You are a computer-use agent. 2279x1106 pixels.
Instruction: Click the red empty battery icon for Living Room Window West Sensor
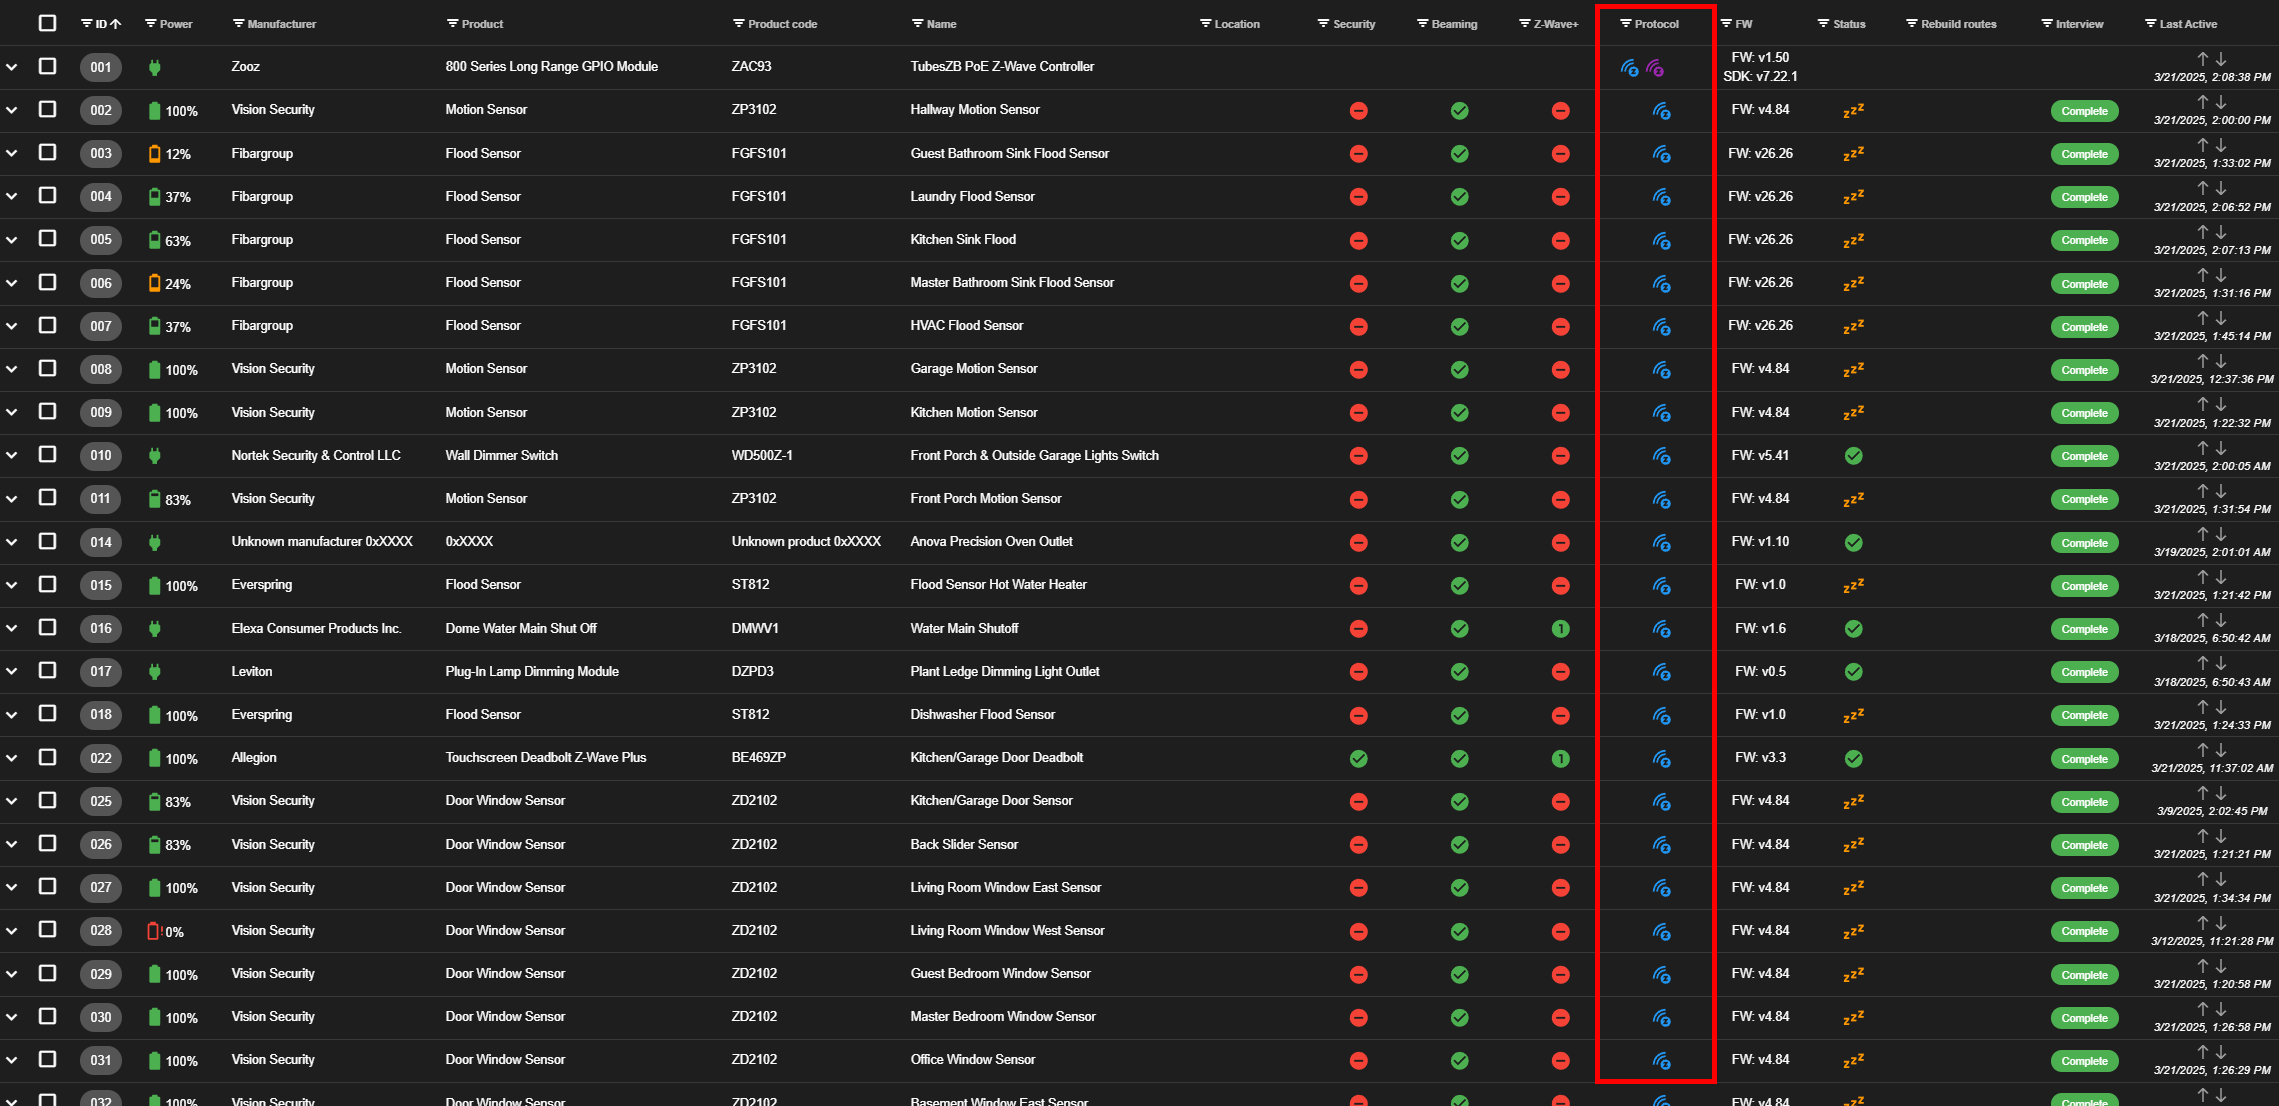tap(154, 932)
